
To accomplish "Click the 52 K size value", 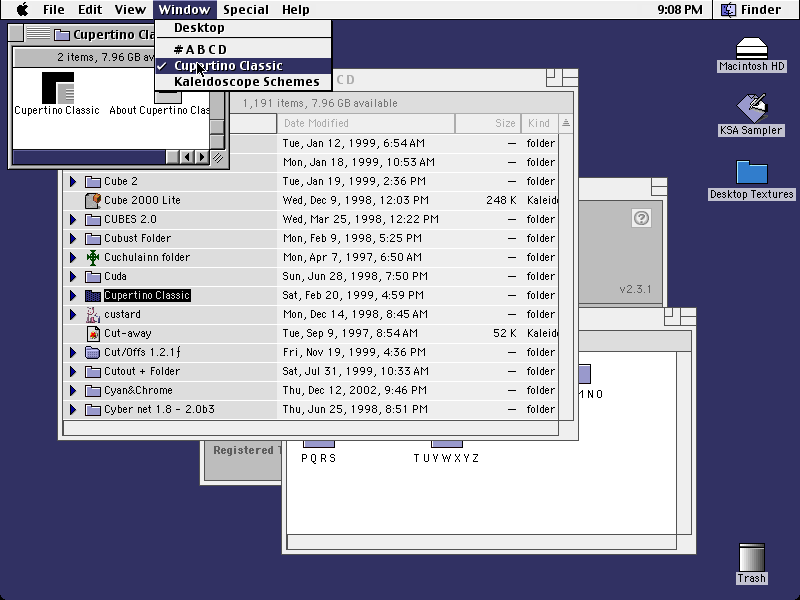I will (505, 333).
